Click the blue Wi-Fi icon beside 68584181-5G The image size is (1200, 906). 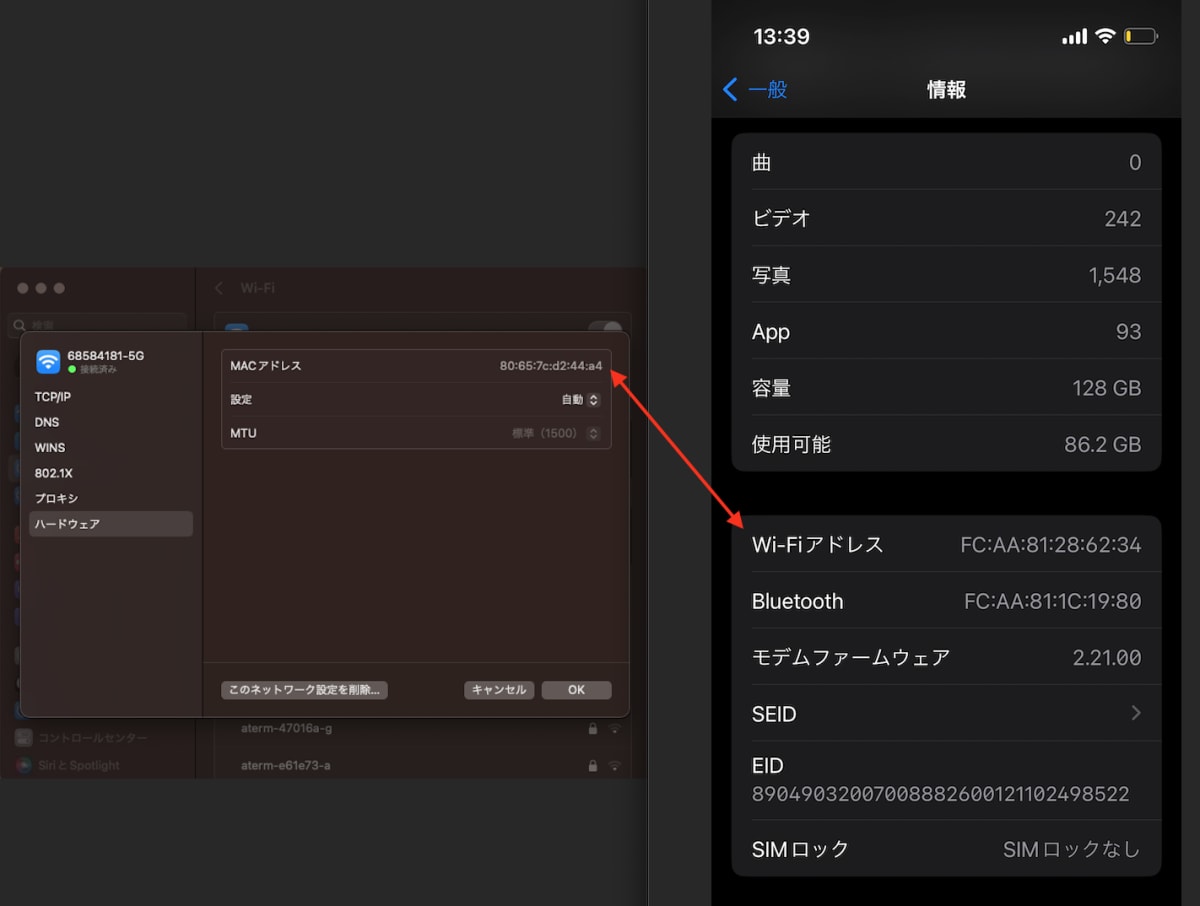48,361
